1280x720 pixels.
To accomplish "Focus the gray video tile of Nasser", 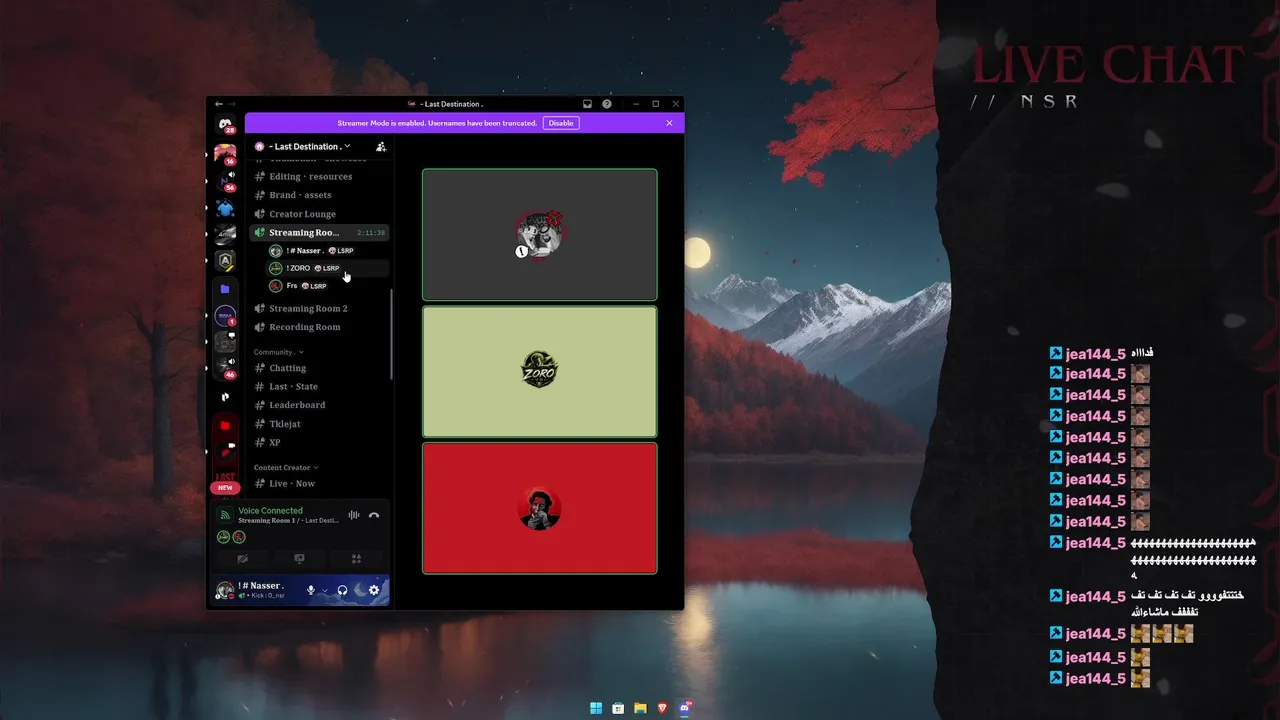I will point(539,234).
